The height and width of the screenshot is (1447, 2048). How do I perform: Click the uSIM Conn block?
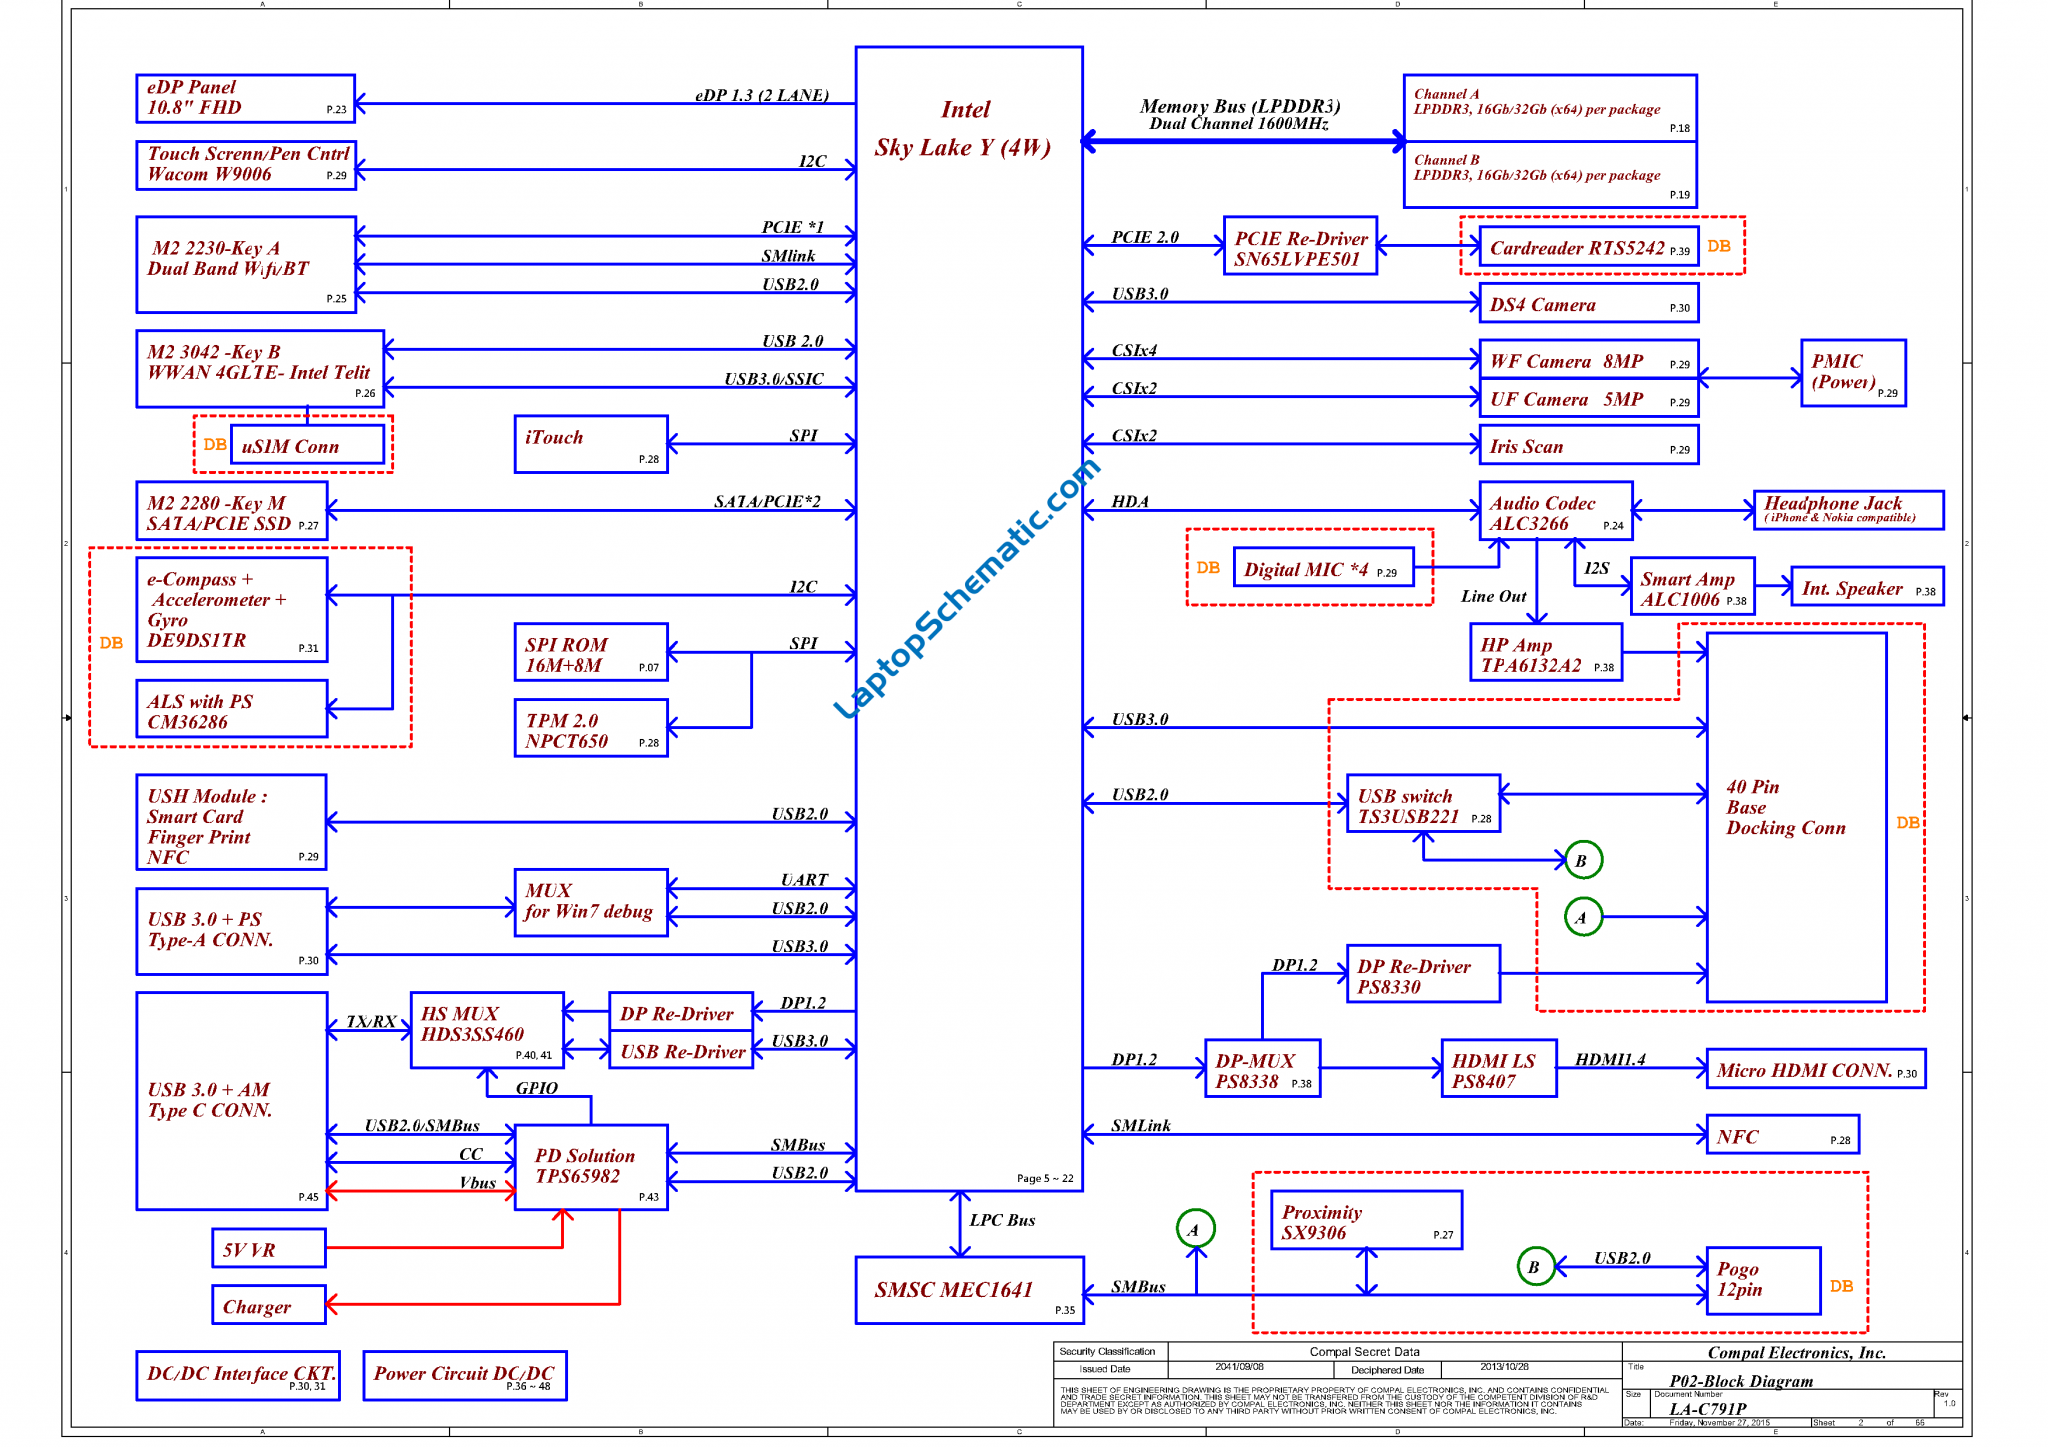pos(307,445)
